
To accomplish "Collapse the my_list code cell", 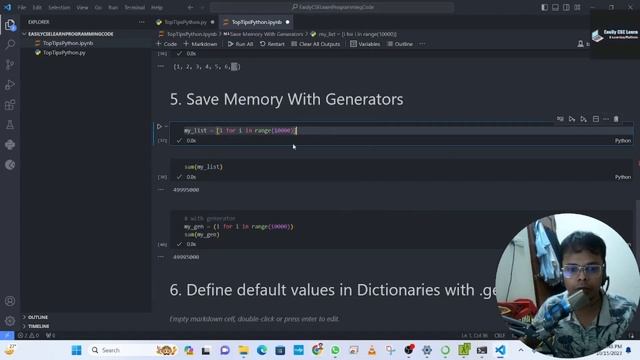I will [166, 127].
